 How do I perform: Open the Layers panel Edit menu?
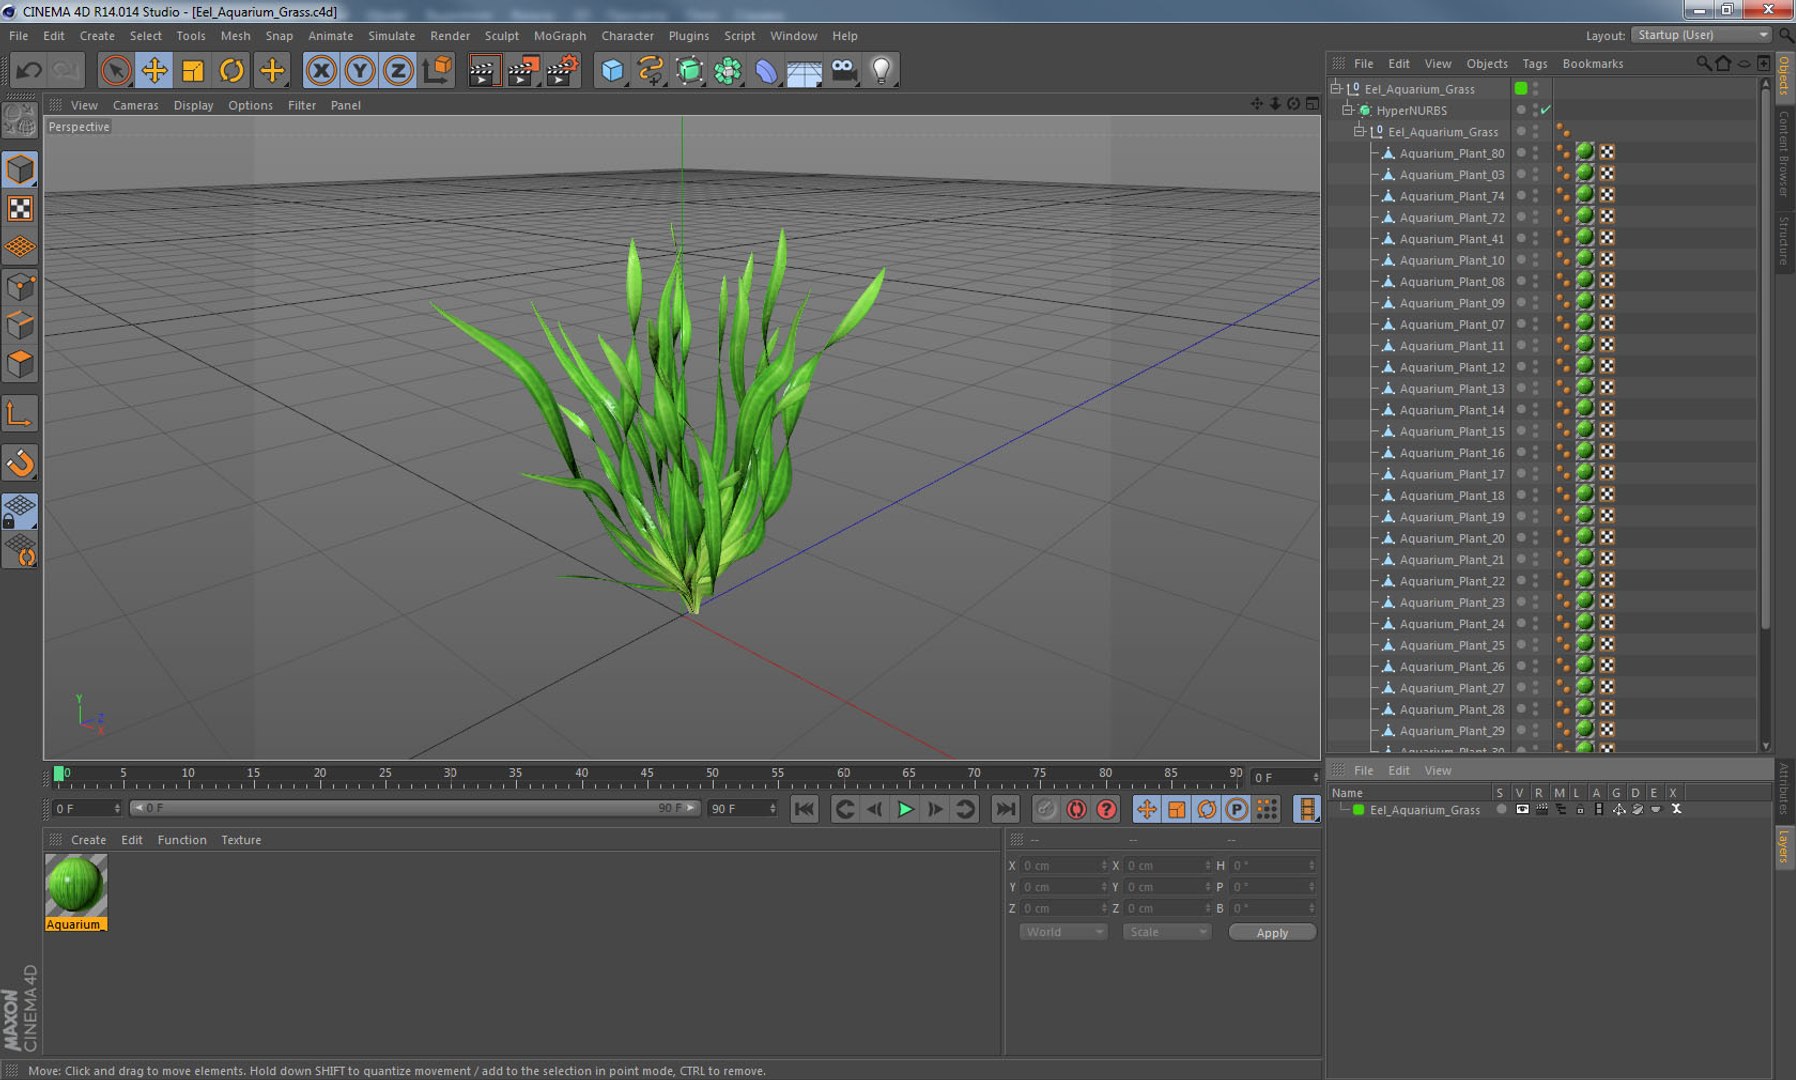(1398, 770)
